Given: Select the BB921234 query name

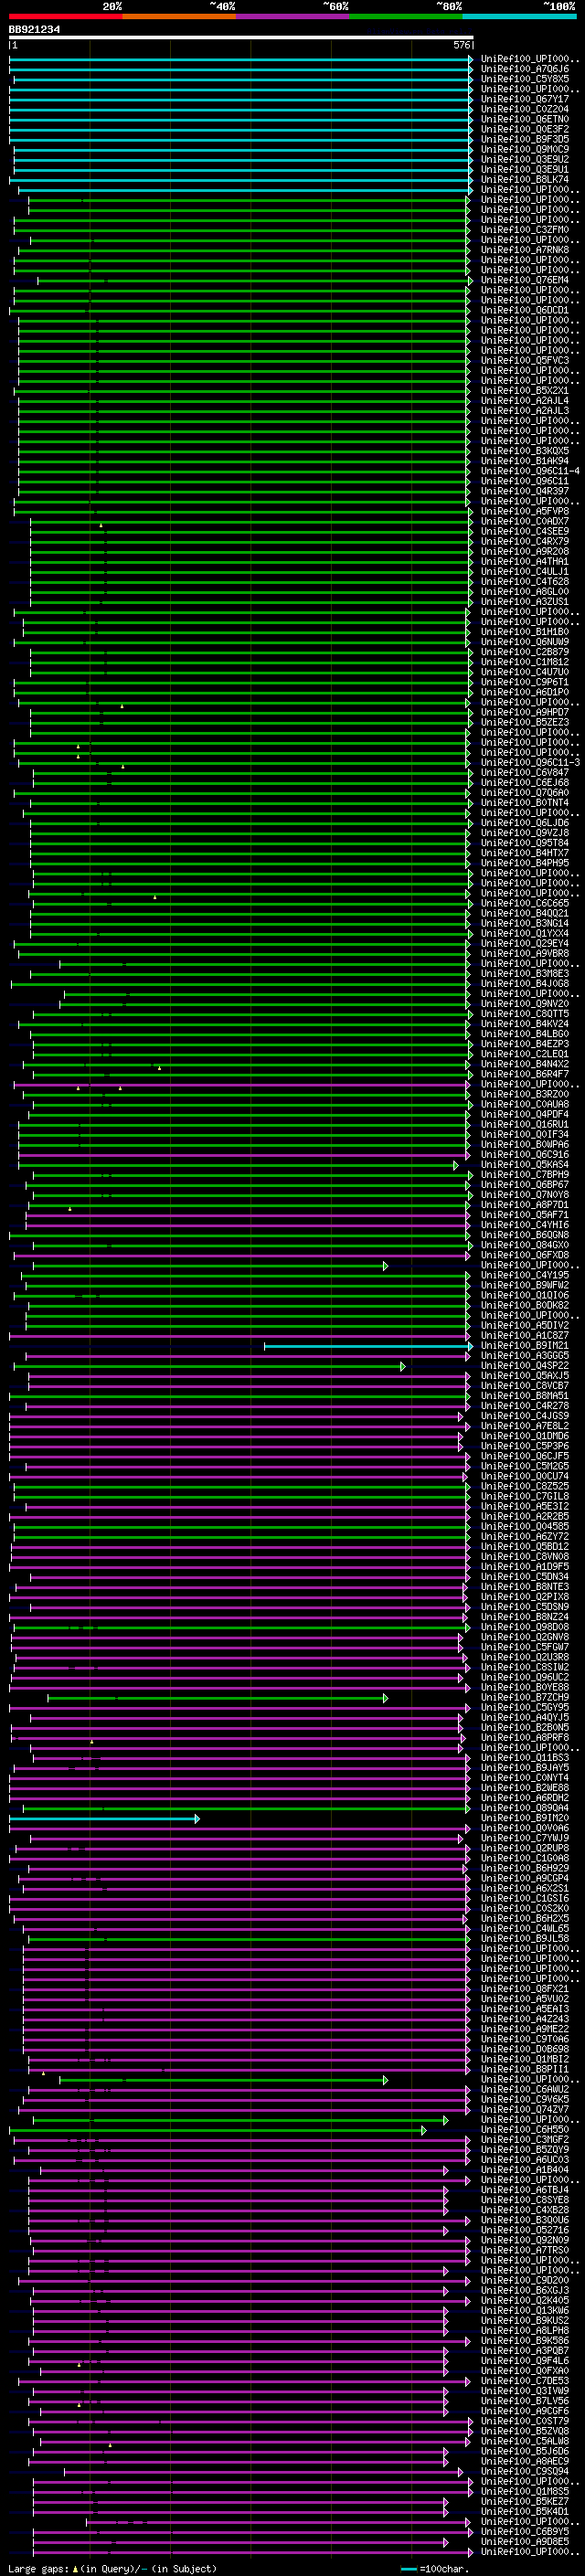Looking at the screenshot, I should (x=34, y=29).
